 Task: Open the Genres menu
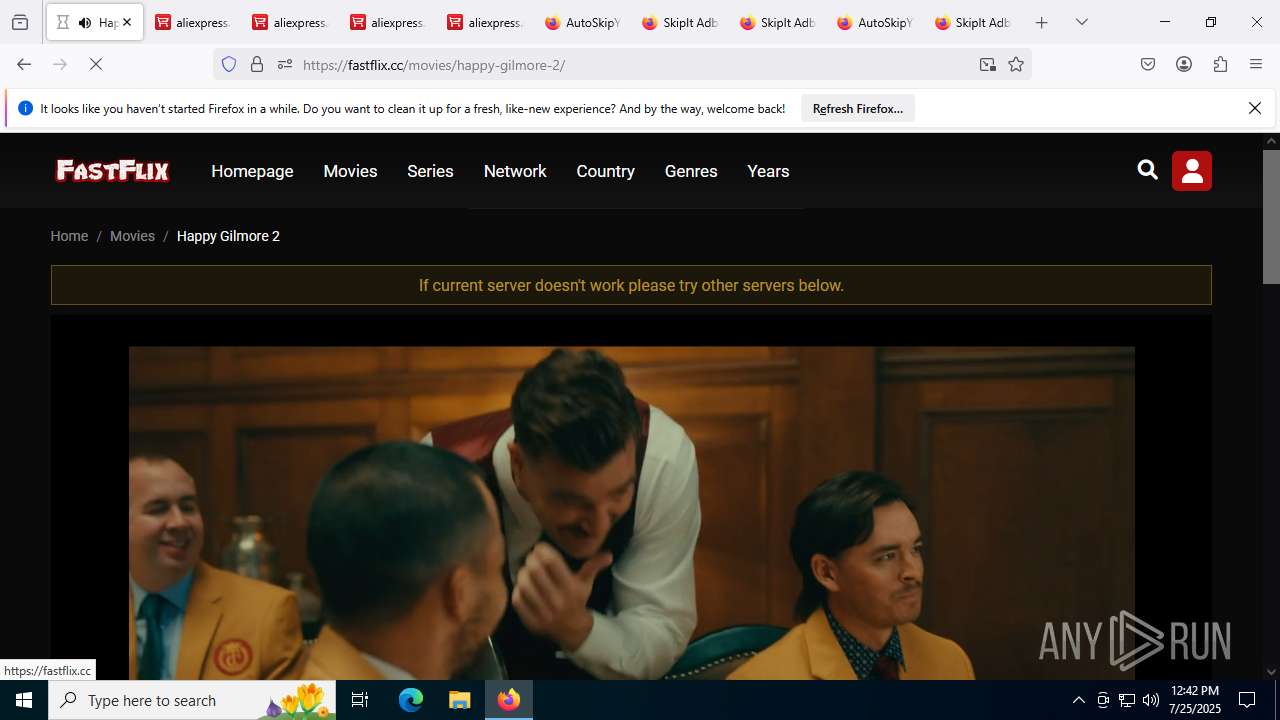tap(691, 171)
